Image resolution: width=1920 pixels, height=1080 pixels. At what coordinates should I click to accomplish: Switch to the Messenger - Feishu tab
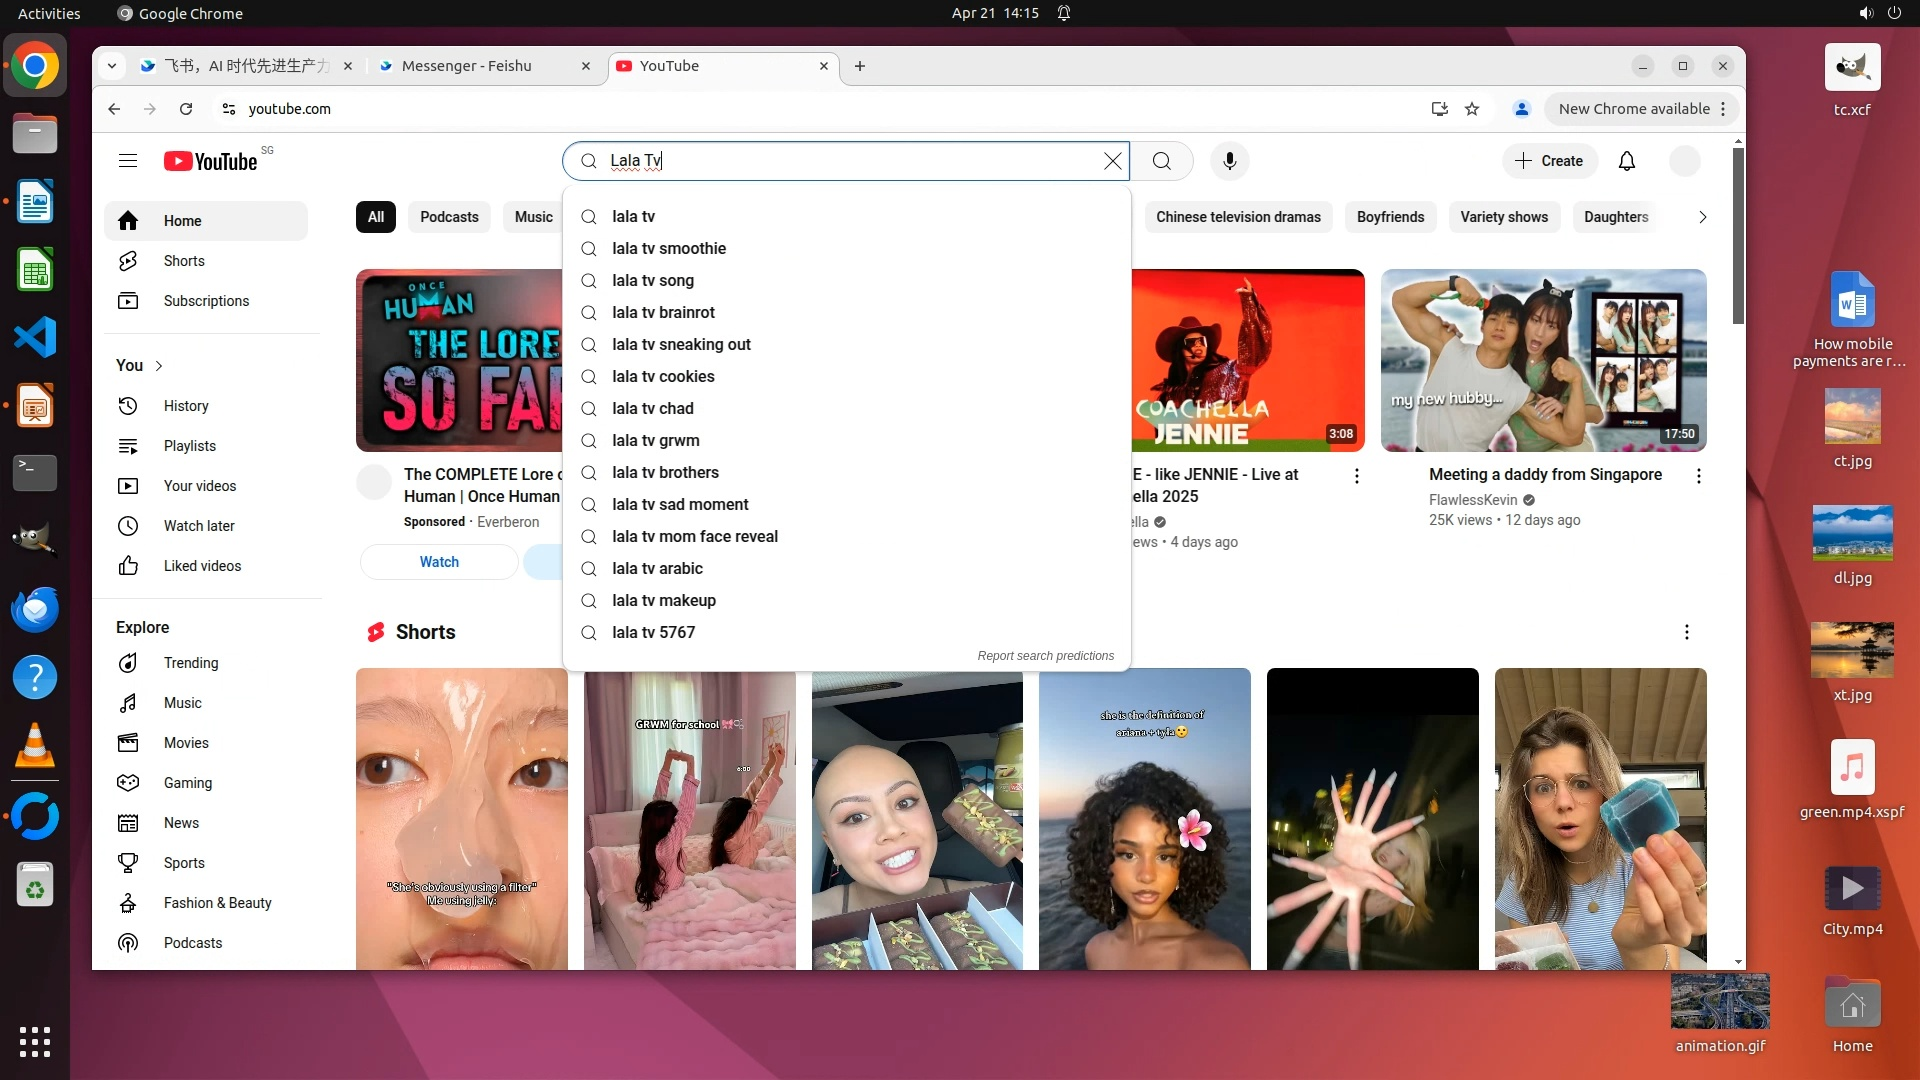click(x=467, y=66)
